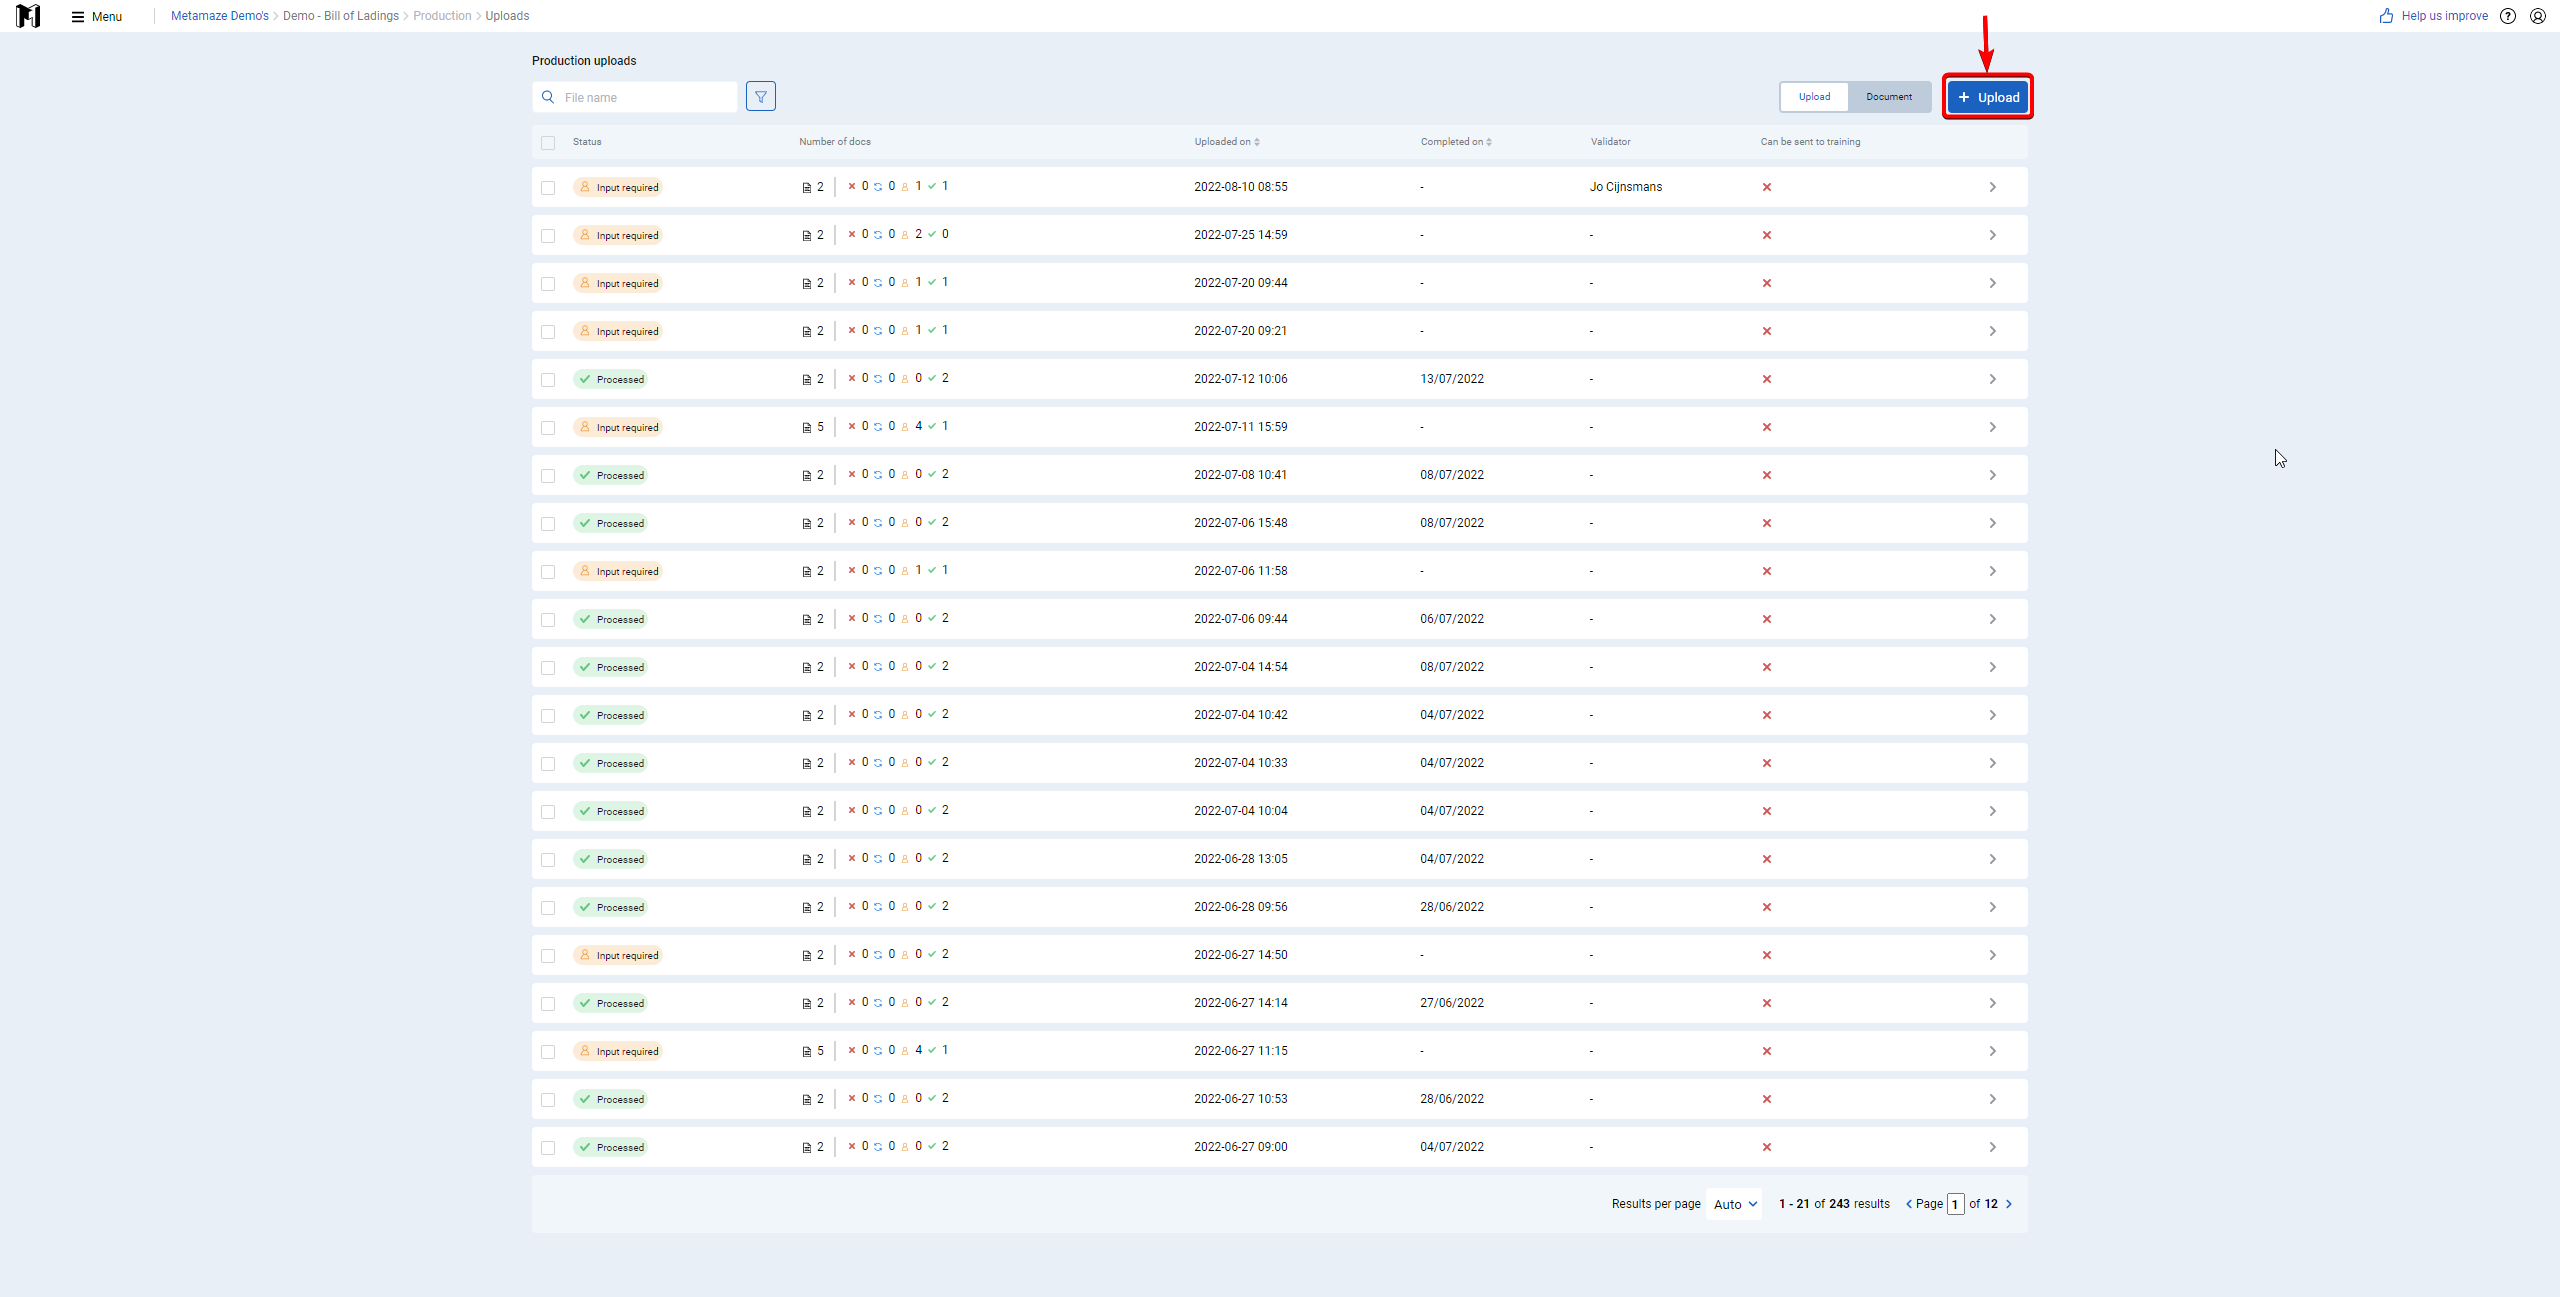Click the Production breadcrumb
The width and height of the screenshot is (2560, 1297).
(442, 16)
